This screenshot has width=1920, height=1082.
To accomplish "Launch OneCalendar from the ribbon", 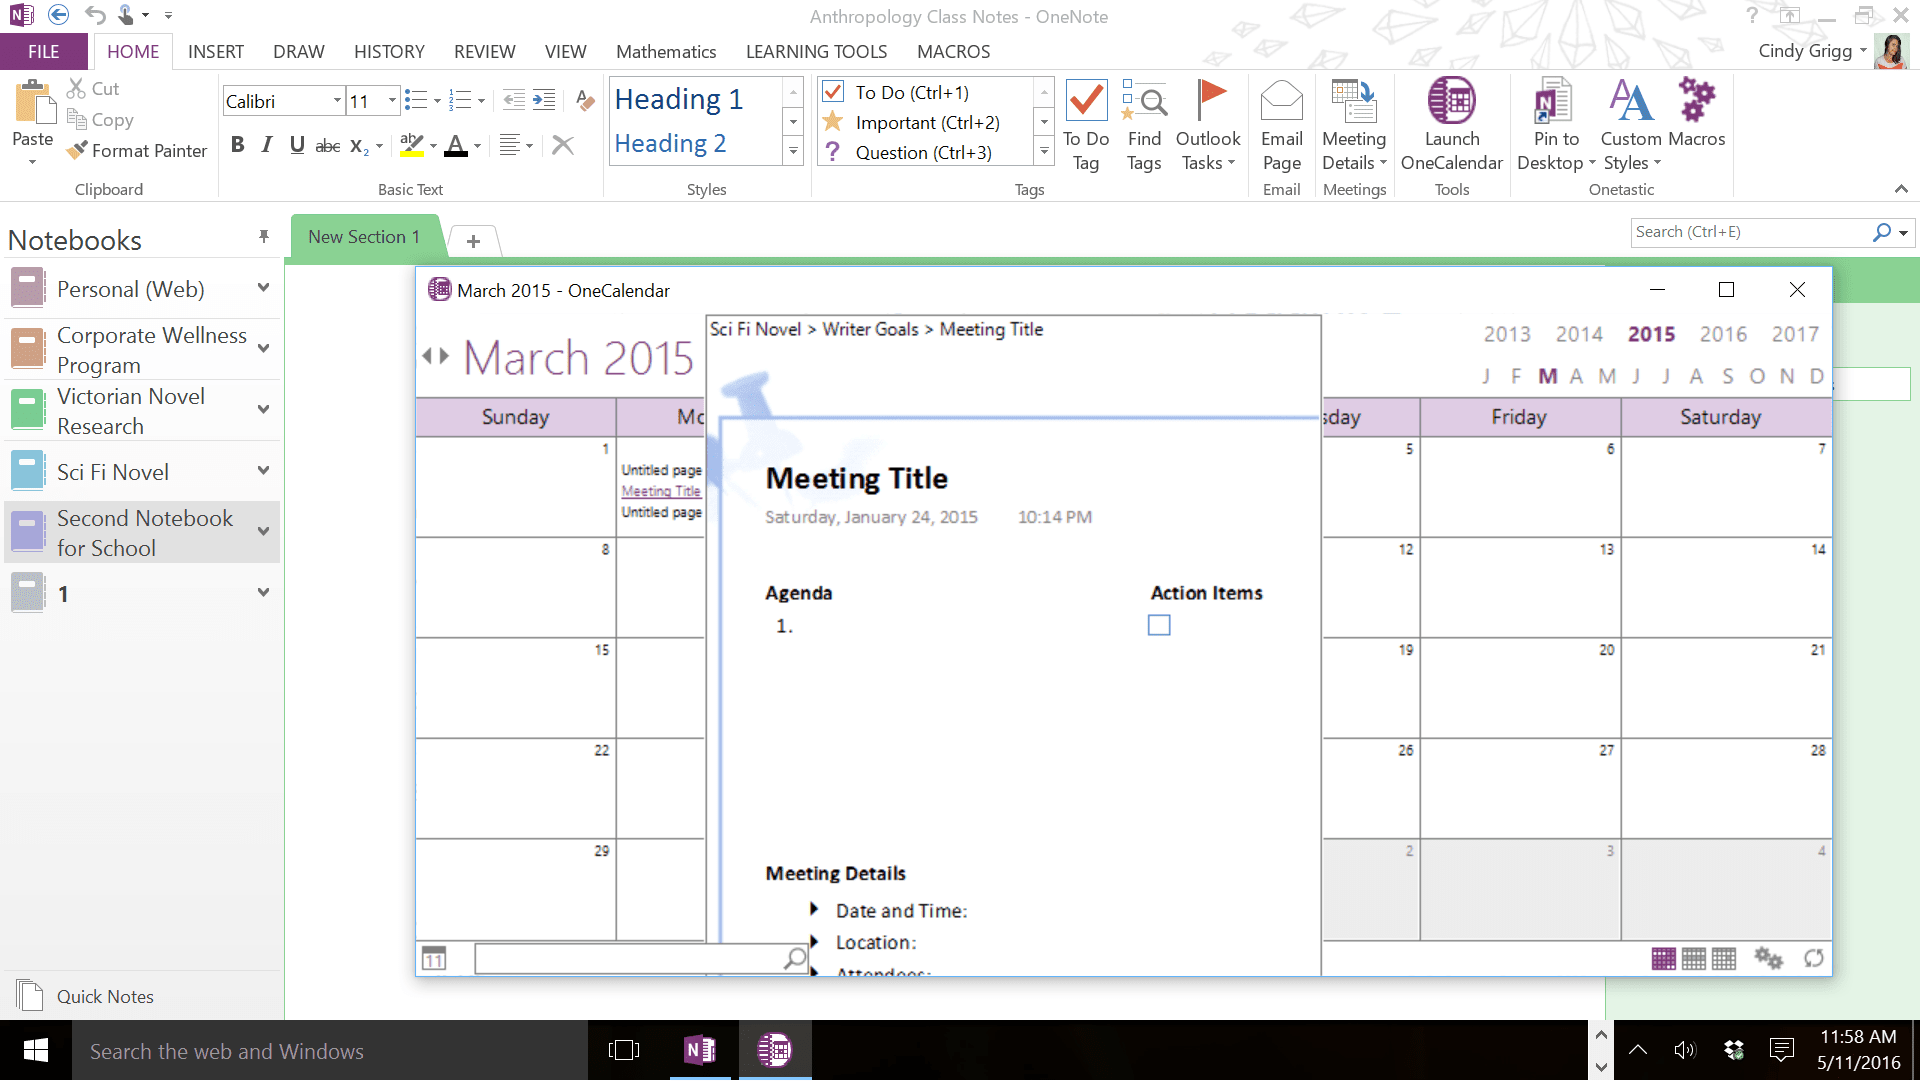I will [x=1452, y=126].
